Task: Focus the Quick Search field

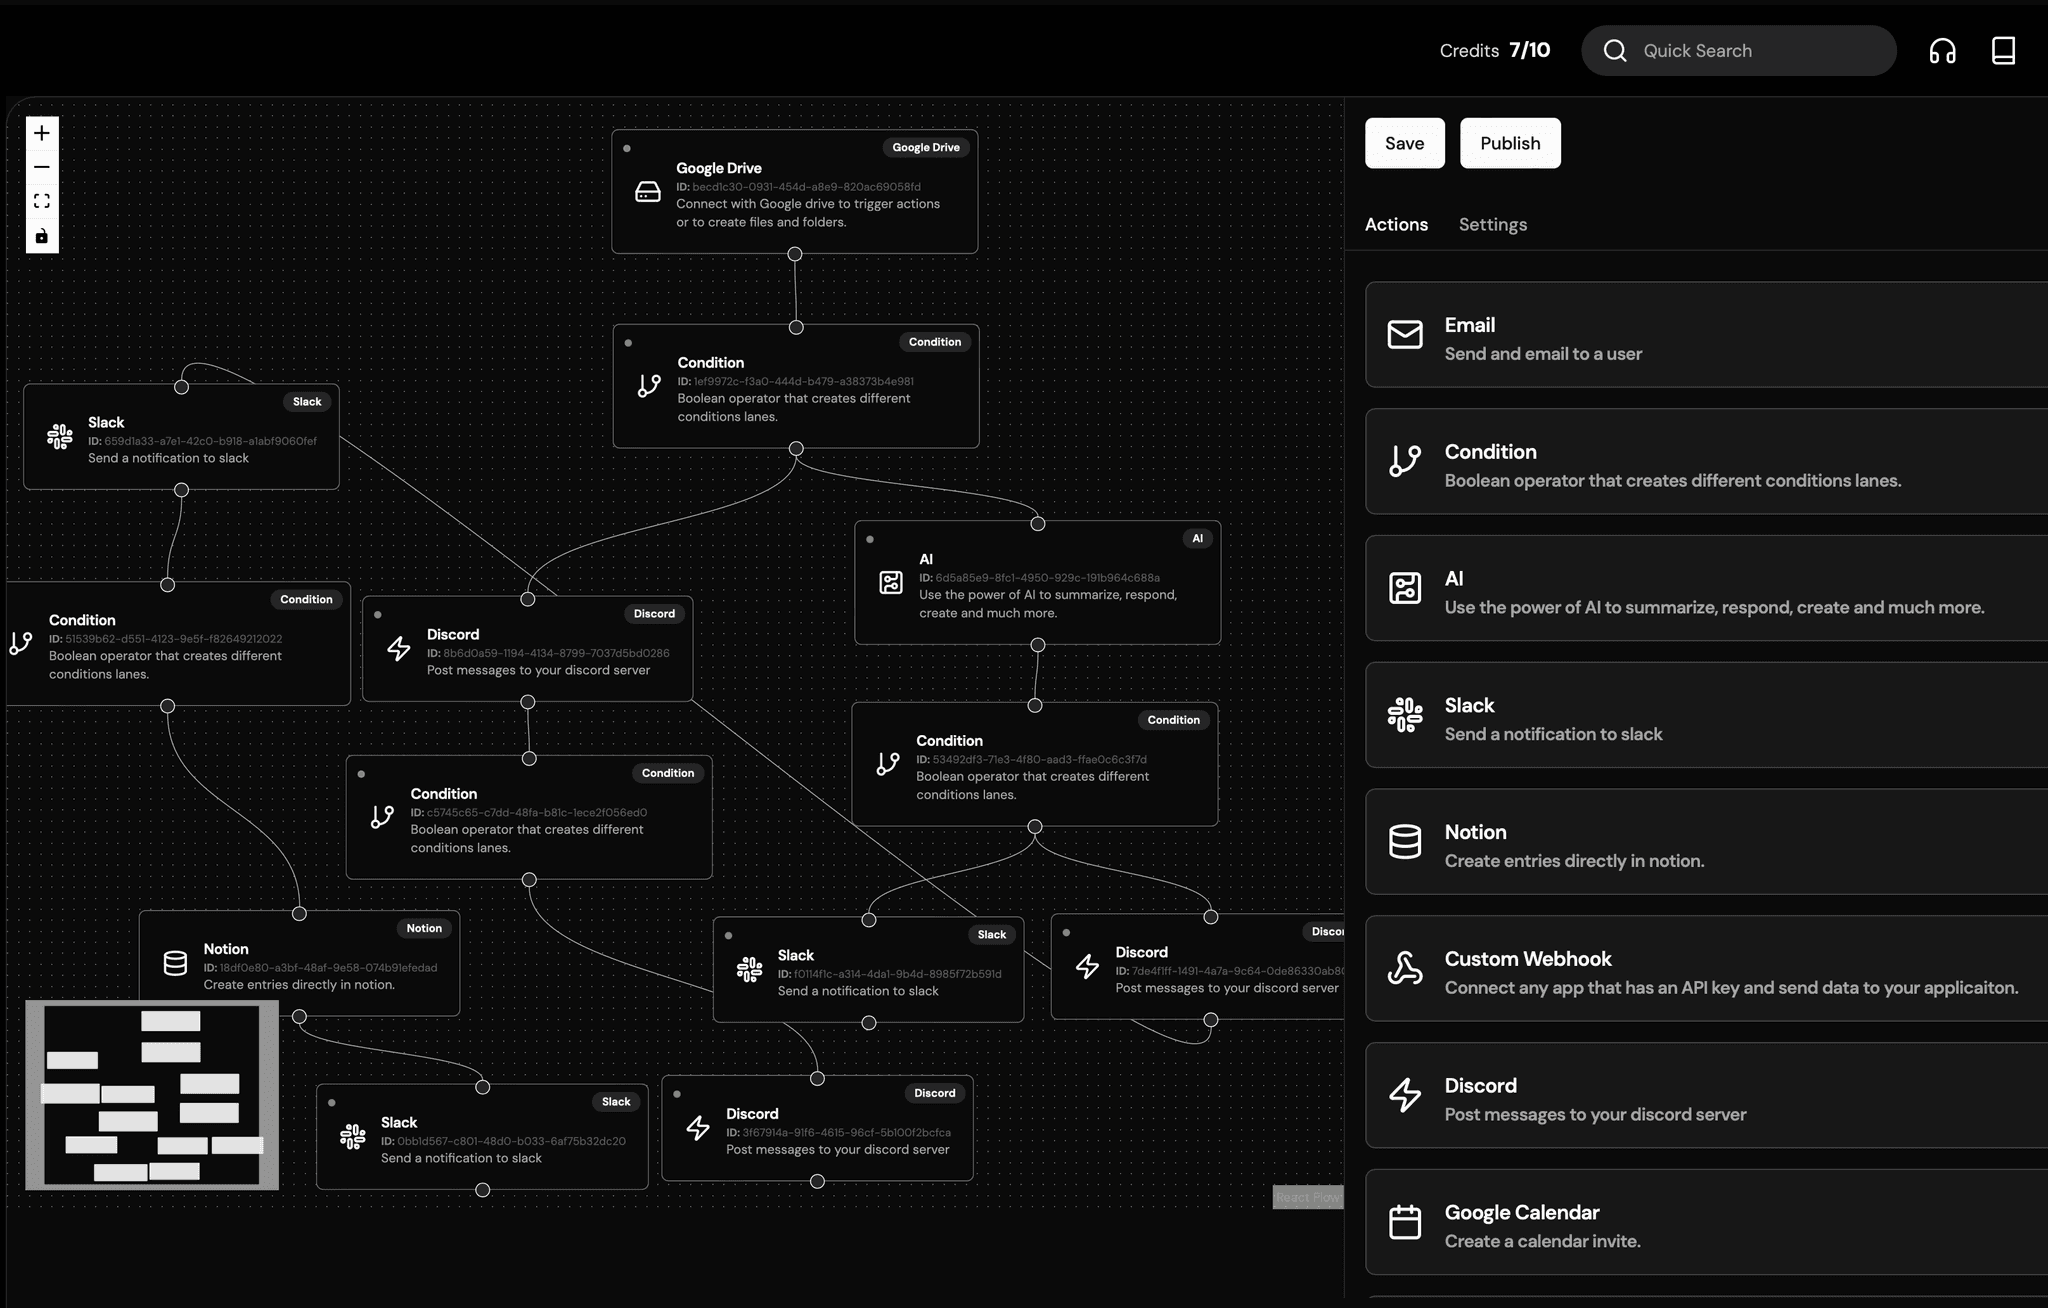Action: (x=1760, y=51)
